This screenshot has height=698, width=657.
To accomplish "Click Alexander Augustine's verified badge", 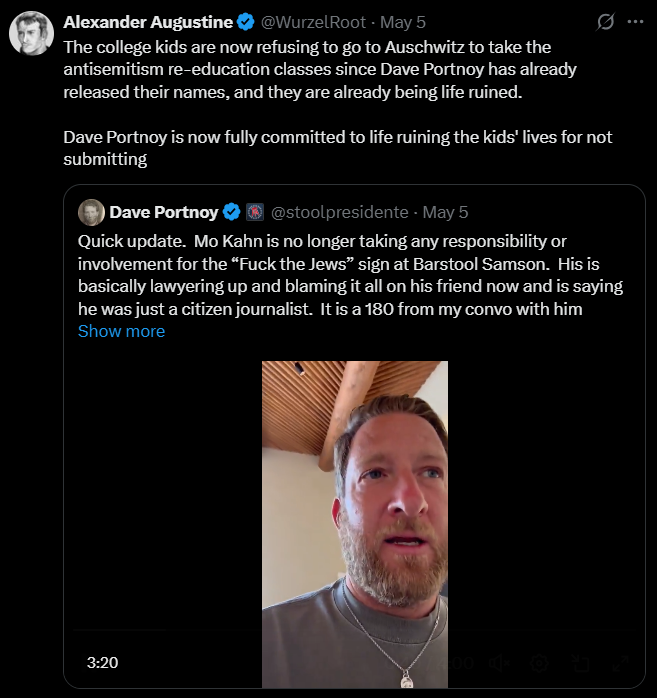I will tap(248, 22).
